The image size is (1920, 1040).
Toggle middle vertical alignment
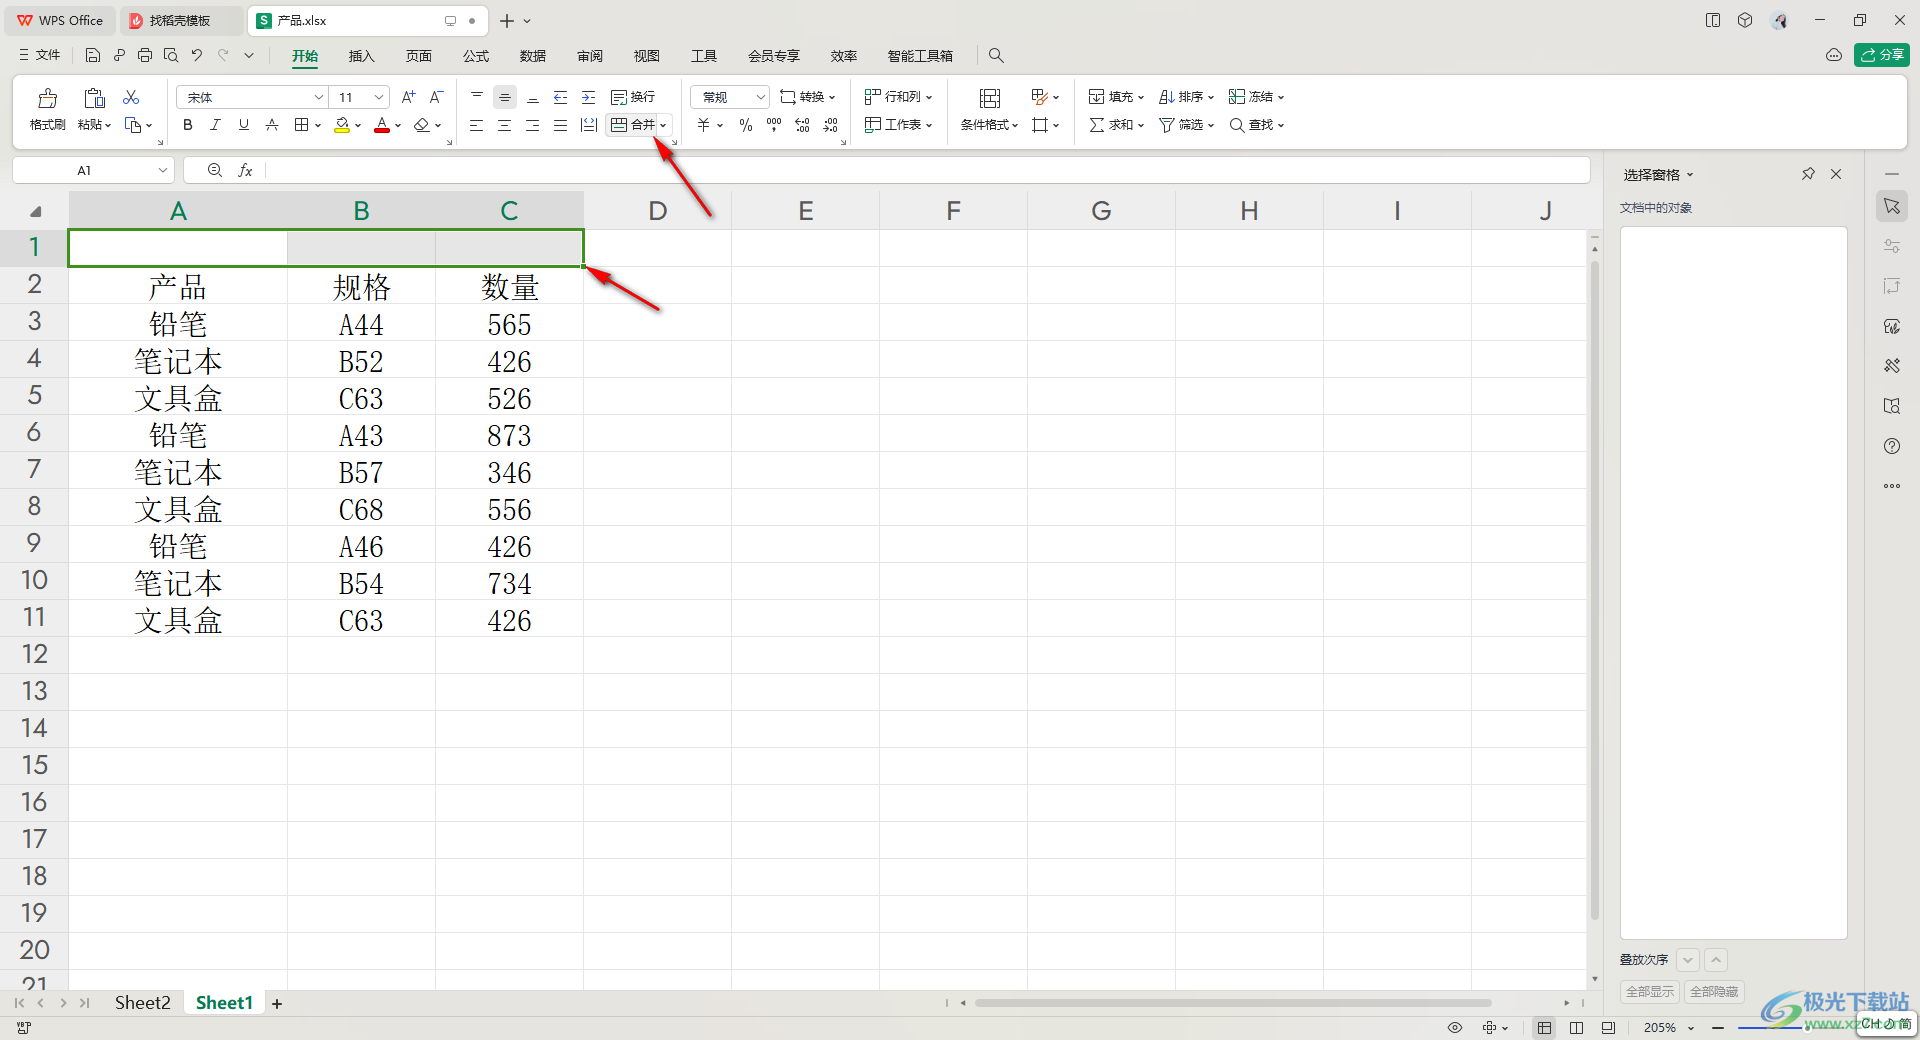pyautogui.click(x=505, y=97)
